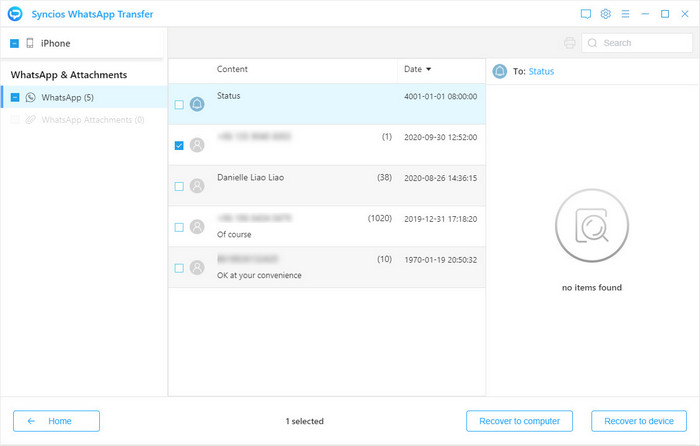Click bell icon next to 'To: Status'
The height and width of the screenshot is (446, 700).
(x=500, y=71)
